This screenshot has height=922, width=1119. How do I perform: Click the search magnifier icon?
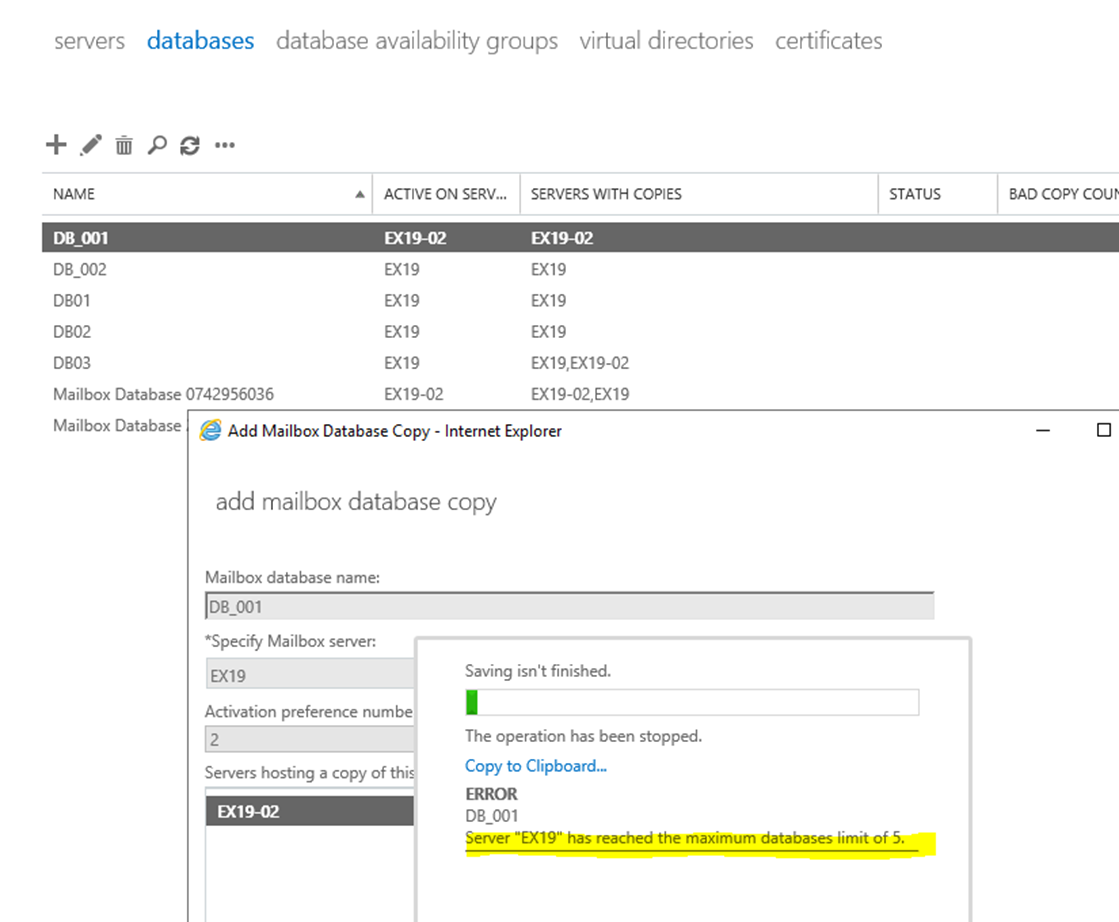(157, 145)
